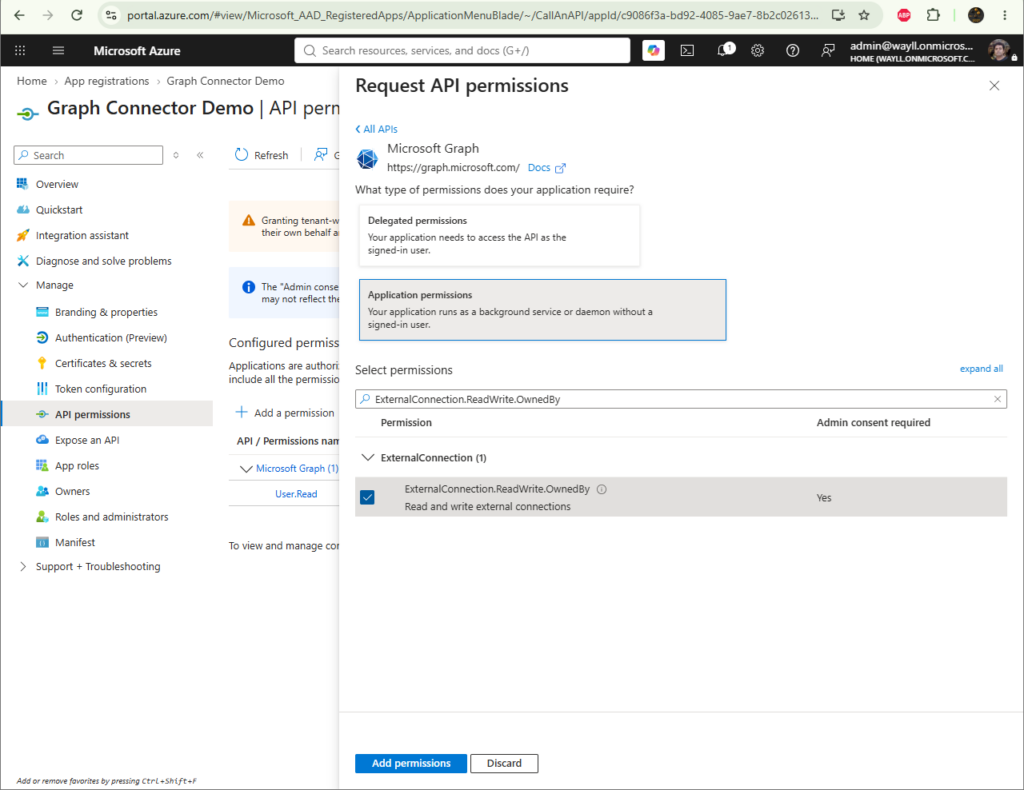Screen dimensions: 1024x790
Task: Reload the Azure portal page
Action: 76,15
